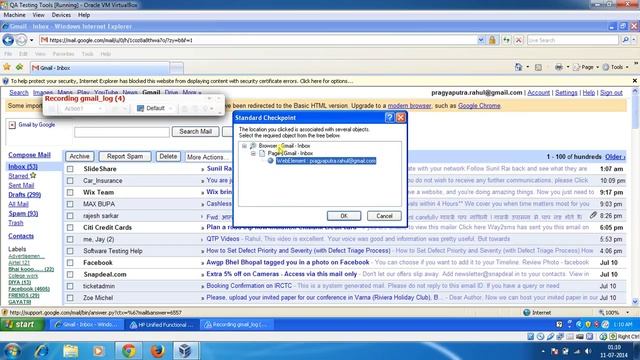This screenshot has height=360, width=640.
Task: Click Archive button
Action: 79,156
